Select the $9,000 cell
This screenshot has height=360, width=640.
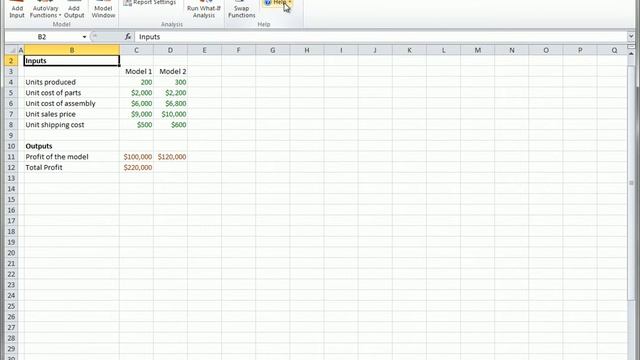click(x=137, y=114)
